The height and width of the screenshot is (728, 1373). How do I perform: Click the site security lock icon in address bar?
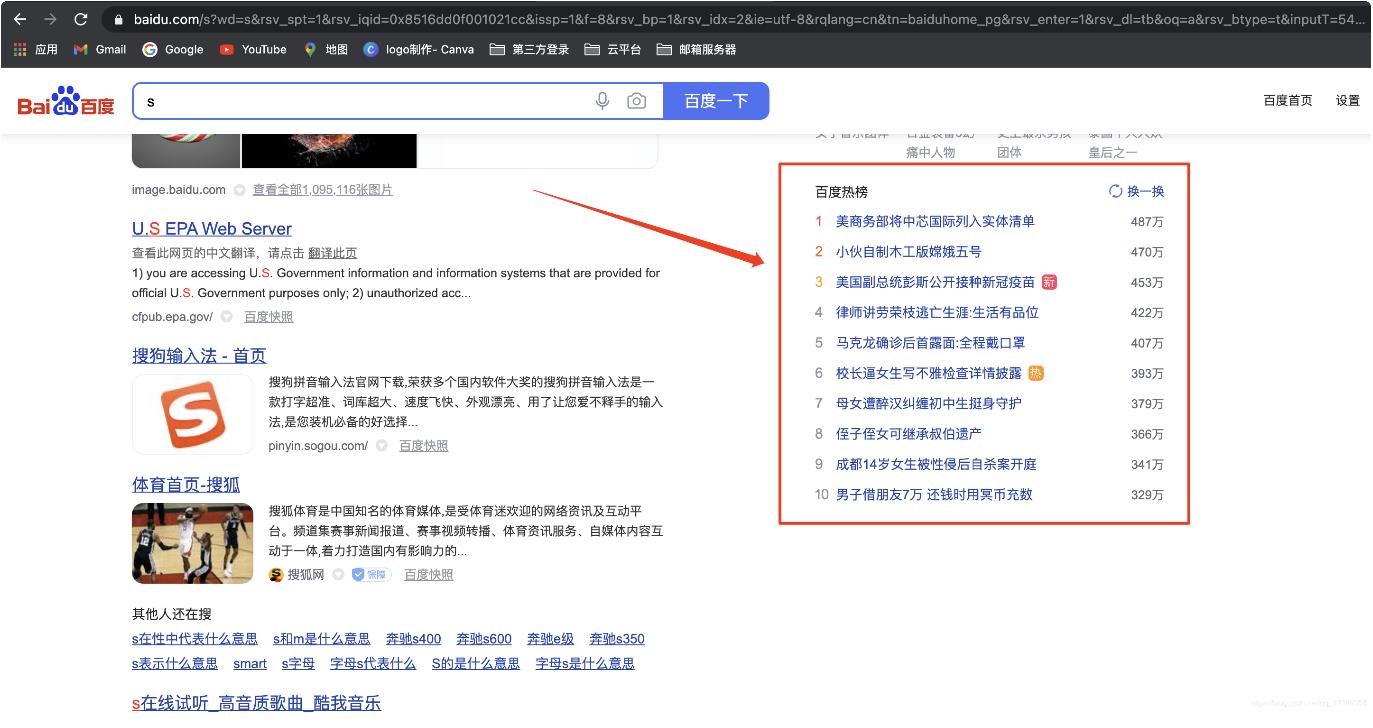[119, 18]
